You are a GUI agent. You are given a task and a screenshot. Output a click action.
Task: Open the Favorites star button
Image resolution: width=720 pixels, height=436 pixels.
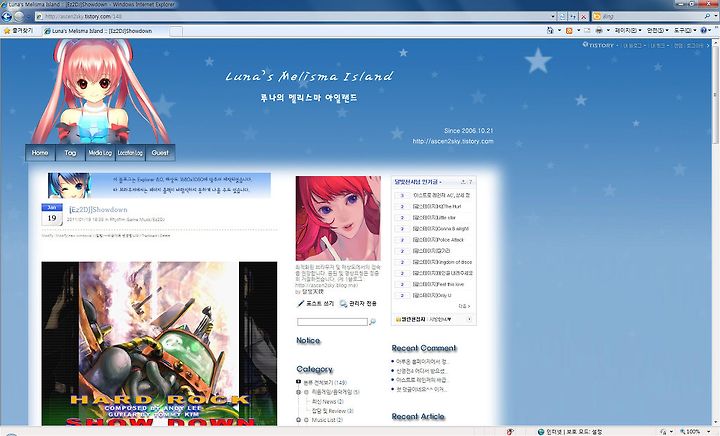[x=18, y=31]
